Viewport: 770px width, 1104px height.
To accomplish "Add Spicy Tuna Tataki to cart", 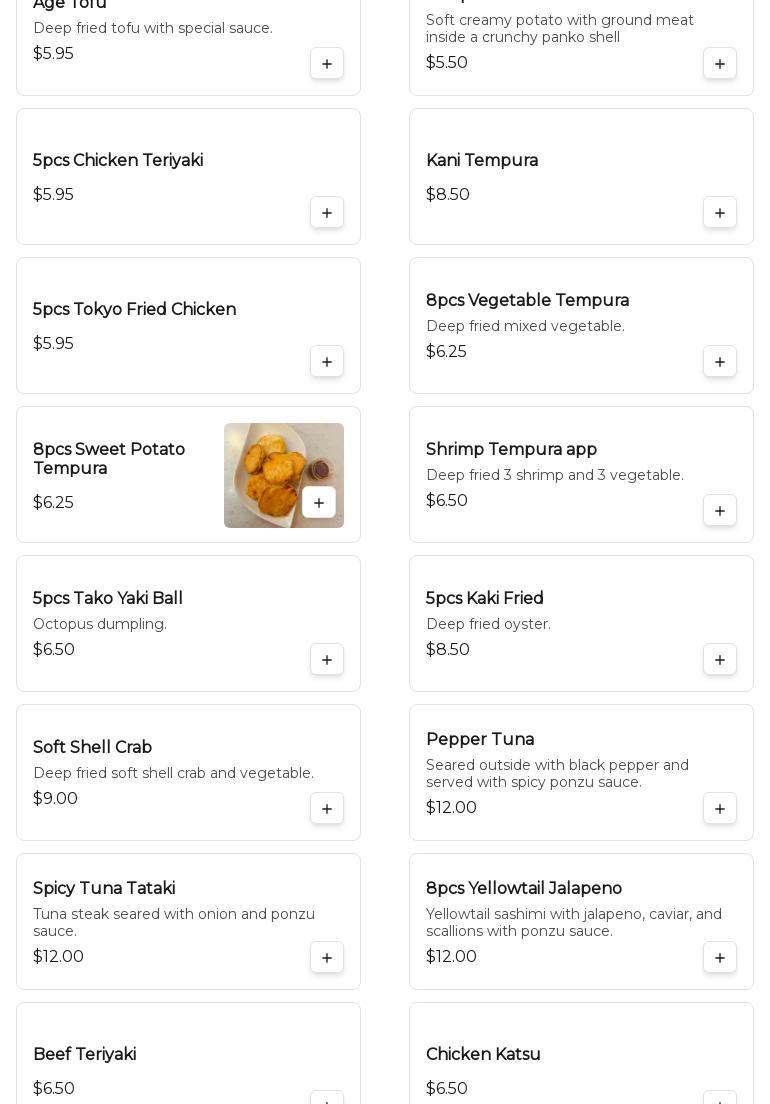I will pos(327,958).
